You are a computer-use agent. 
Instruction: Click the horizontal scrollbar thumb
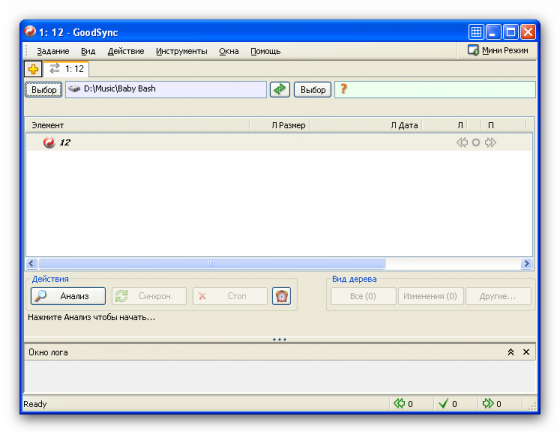click(212, 264)
